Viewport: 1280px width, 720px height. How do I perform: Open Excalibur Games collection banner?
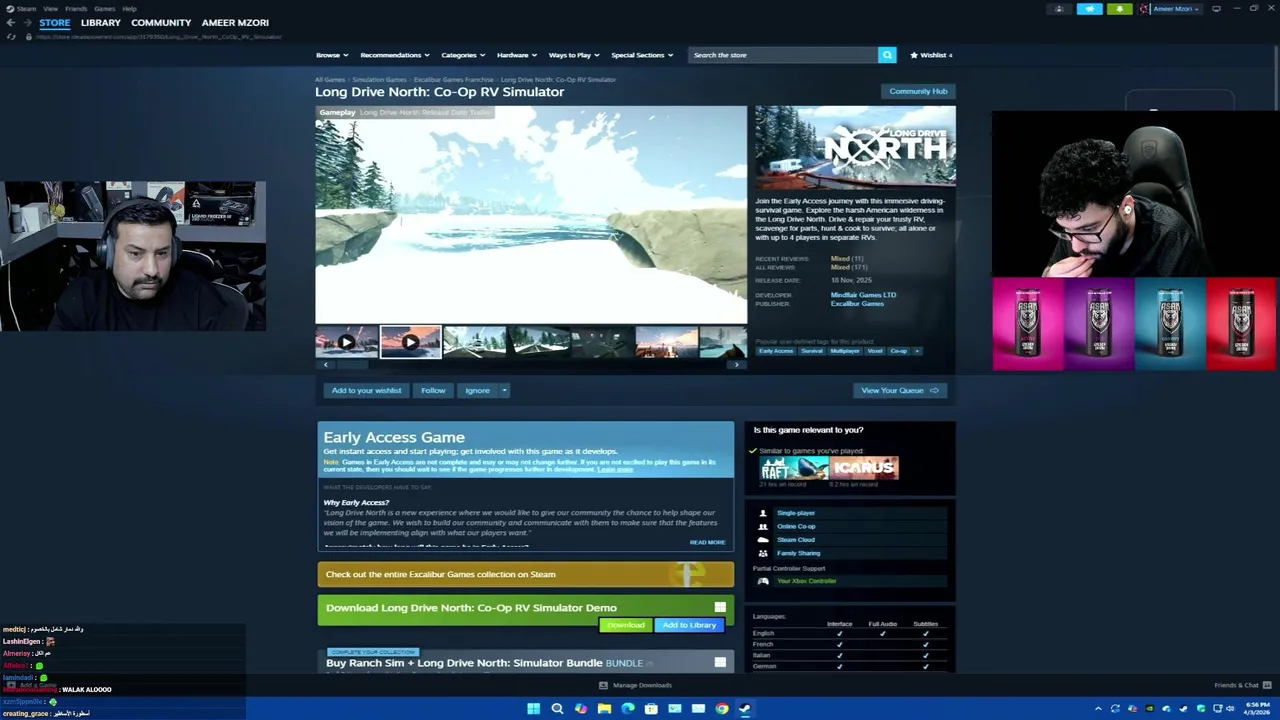coord(526,574)
